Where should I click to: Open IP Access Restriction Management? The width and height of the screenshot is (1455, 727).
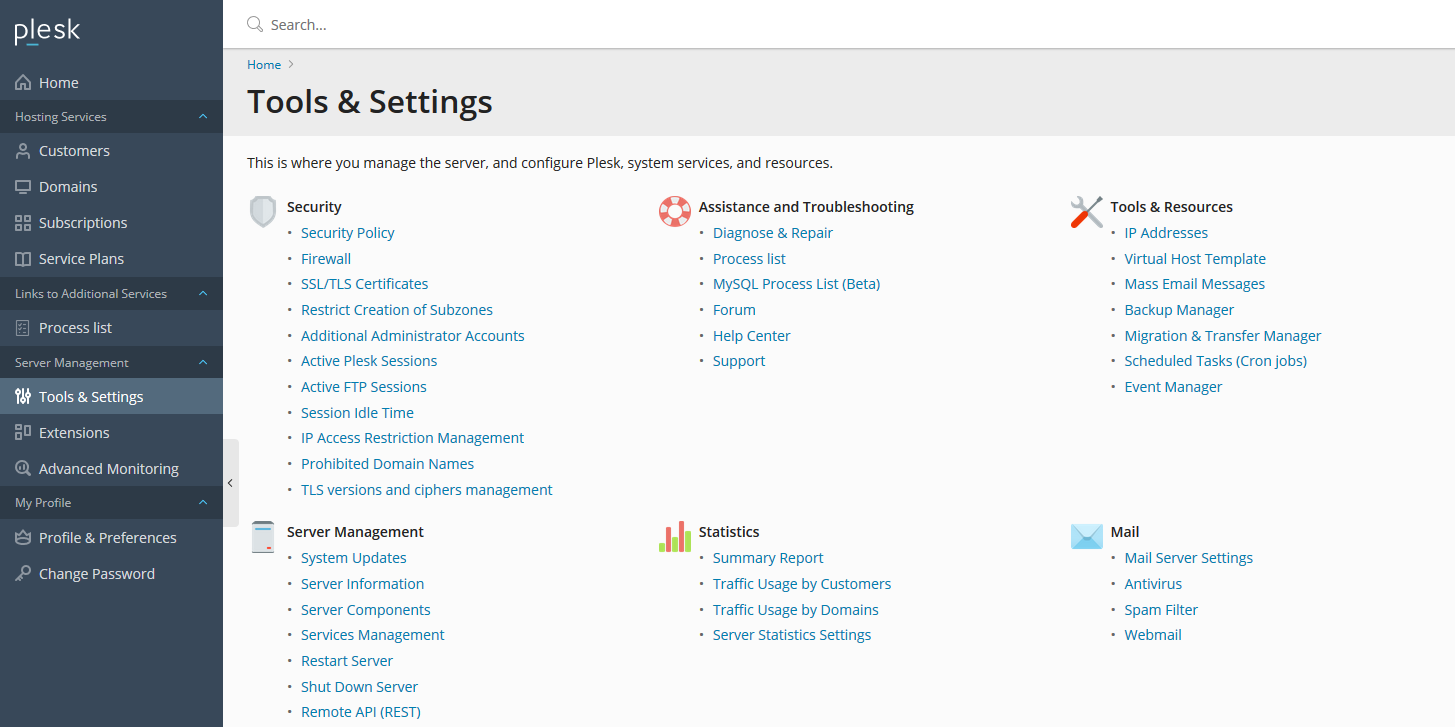(x=412, y=438)
